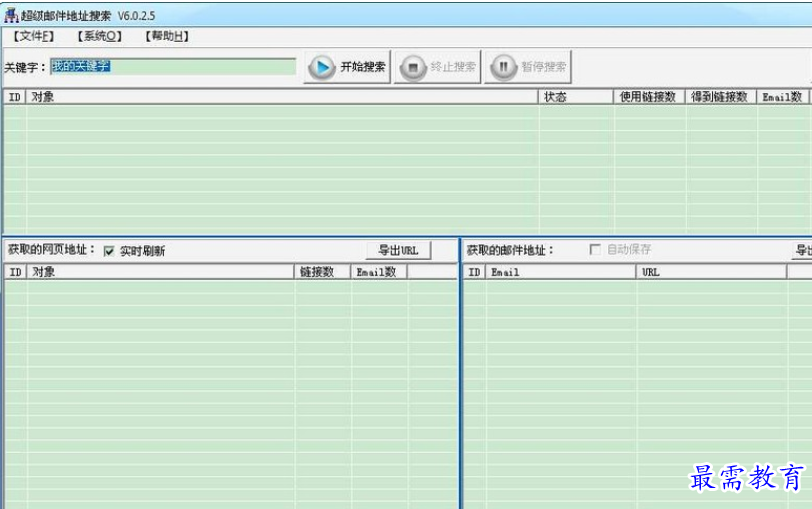The image size is (812, 509).
Task: Click the stop icon for 终止搜索
Action: [413, 67]
